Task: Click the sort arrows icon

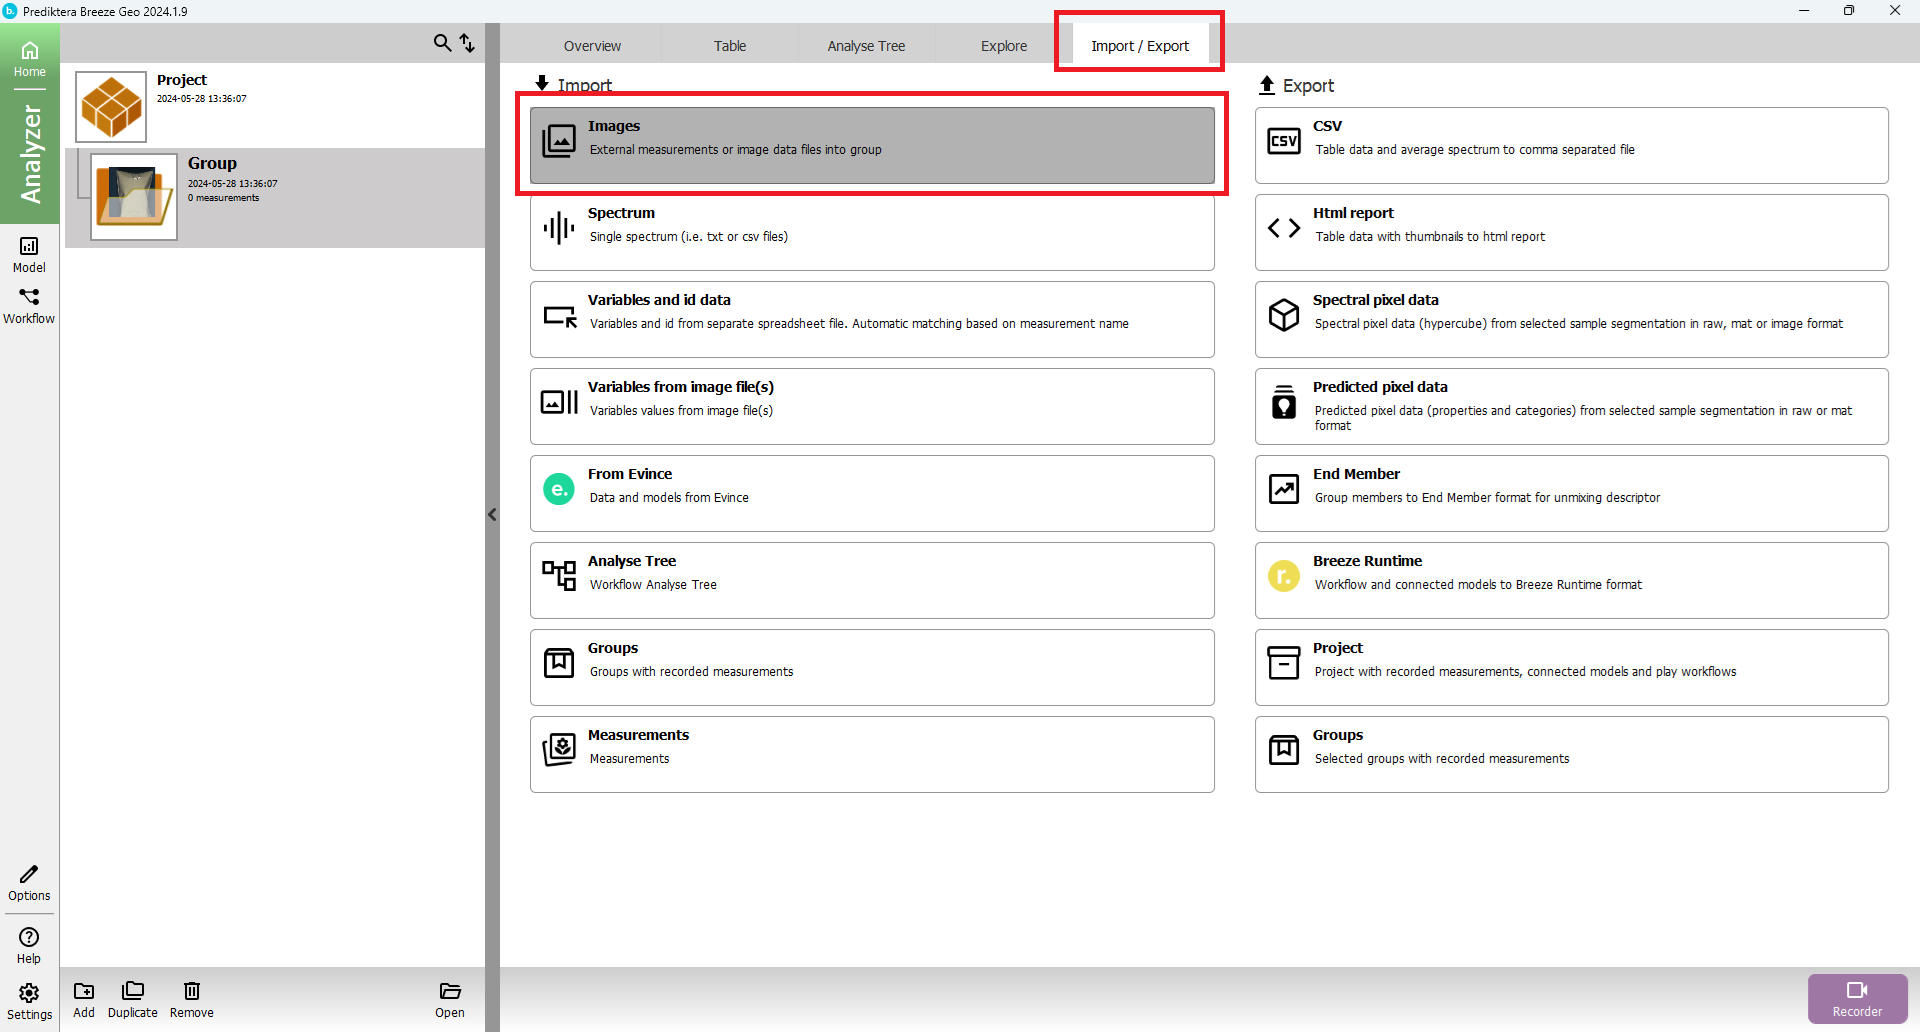Action: [x=467, y=43]
